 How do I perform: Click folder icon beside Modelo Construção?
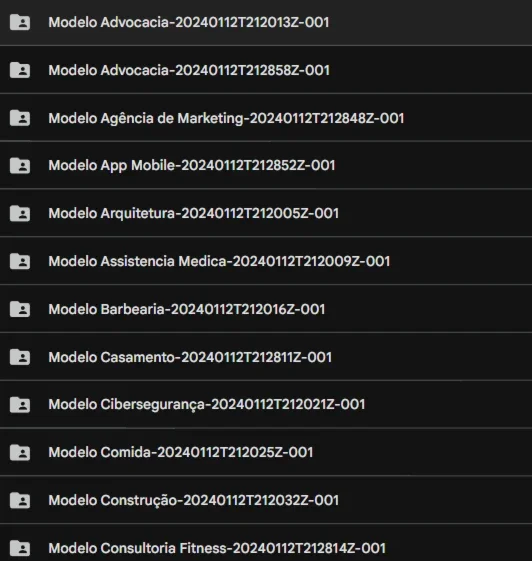pyautogui.click(x=20, y=500)
